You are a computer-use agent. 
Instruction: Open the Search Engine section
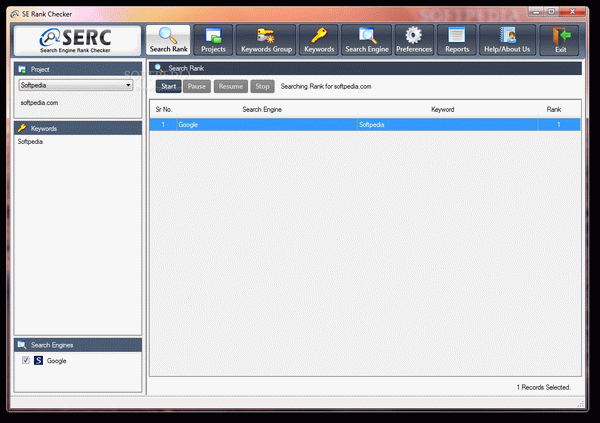point(367,40)
